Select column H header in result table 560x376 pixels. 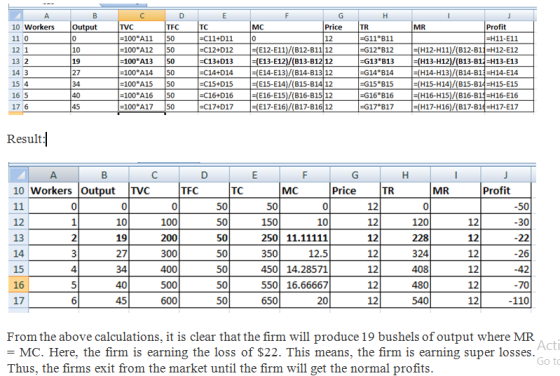point(405,175)
